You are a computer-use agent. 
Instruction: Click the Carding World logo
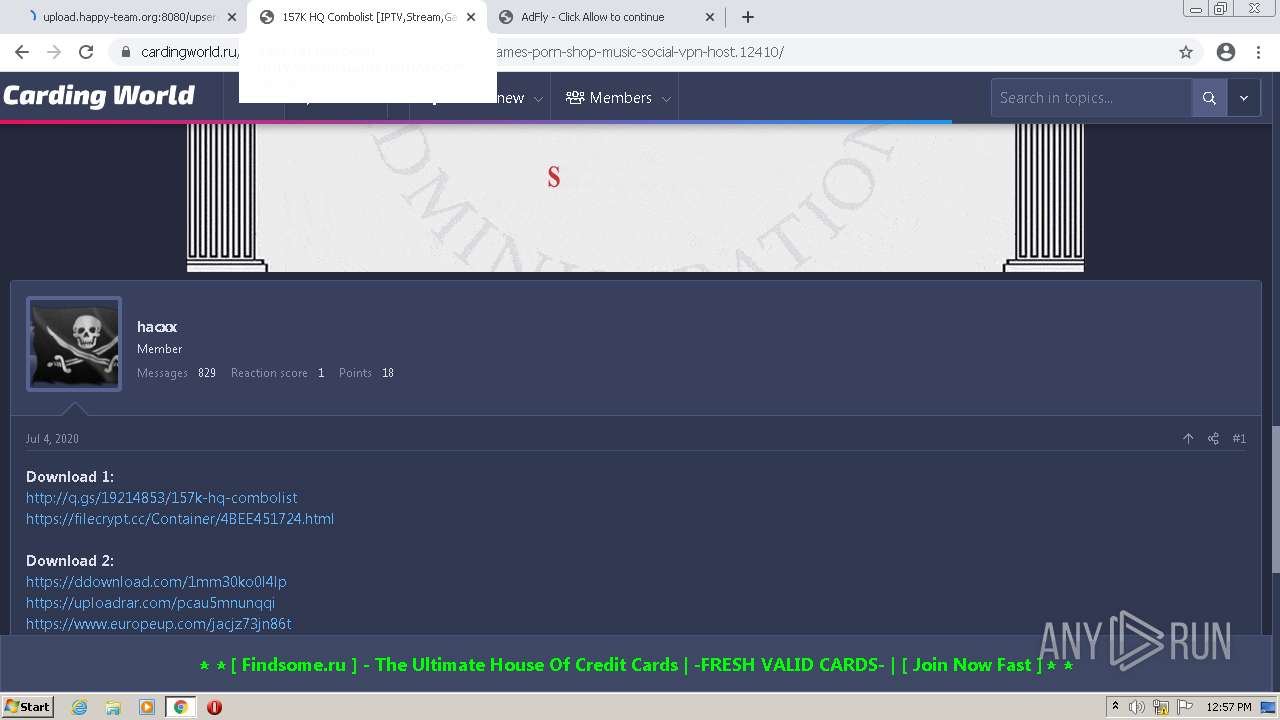pyautogui.click(x=99, y=96)
